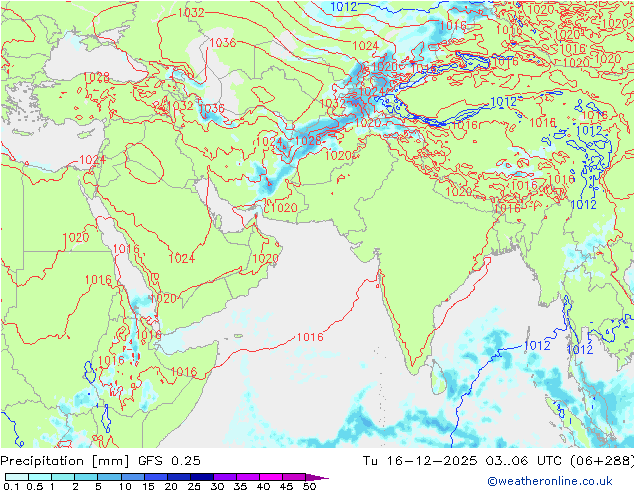Select the 10–15 mm legend swatch

[x=132, y=477]
